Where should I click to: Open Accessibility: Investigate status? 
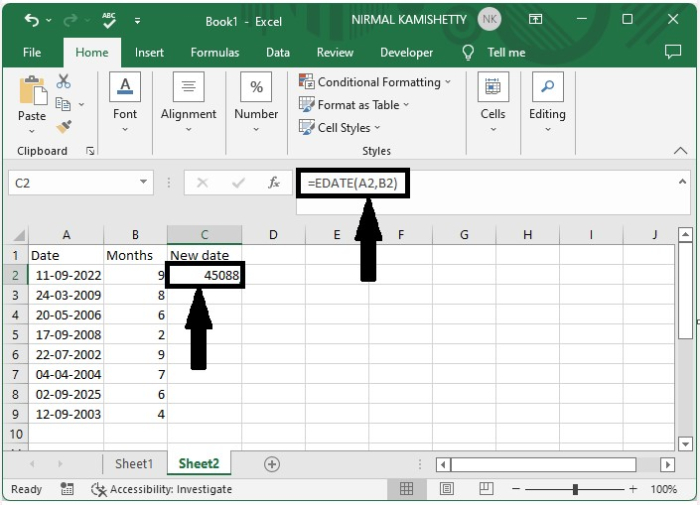(x=162, y=489)
